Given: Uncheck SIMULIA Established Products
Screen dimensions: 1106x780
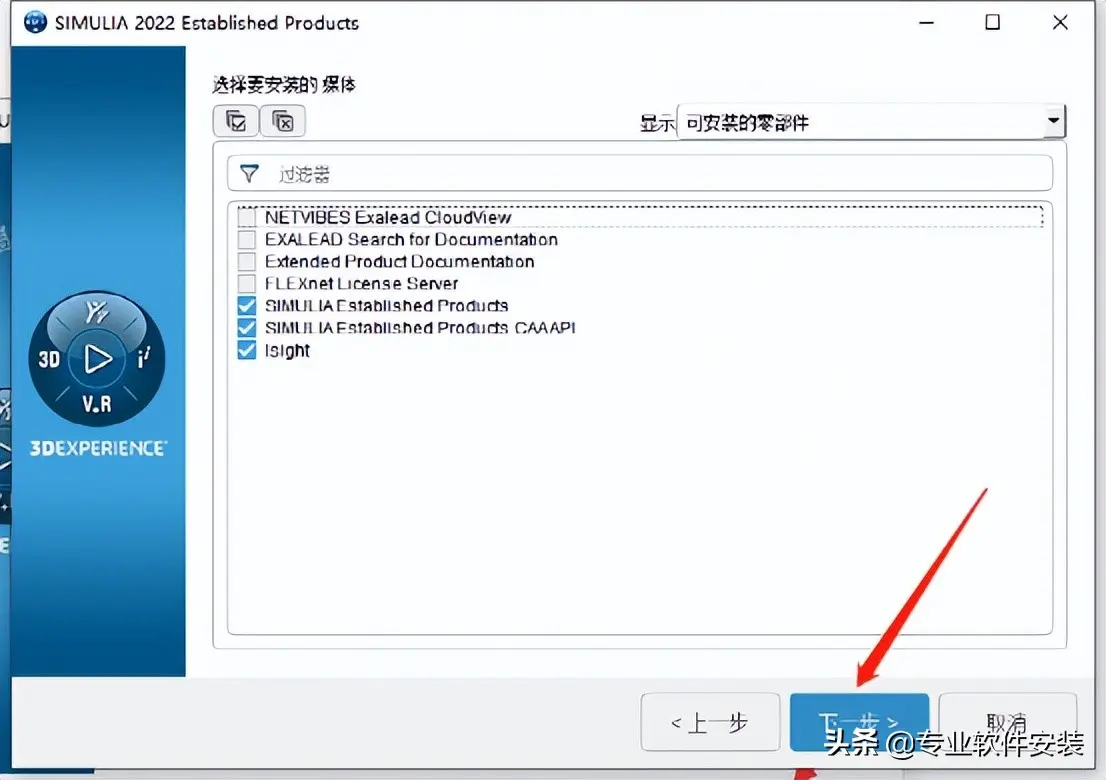Looking at the screenshot, I should coord(246,305).
